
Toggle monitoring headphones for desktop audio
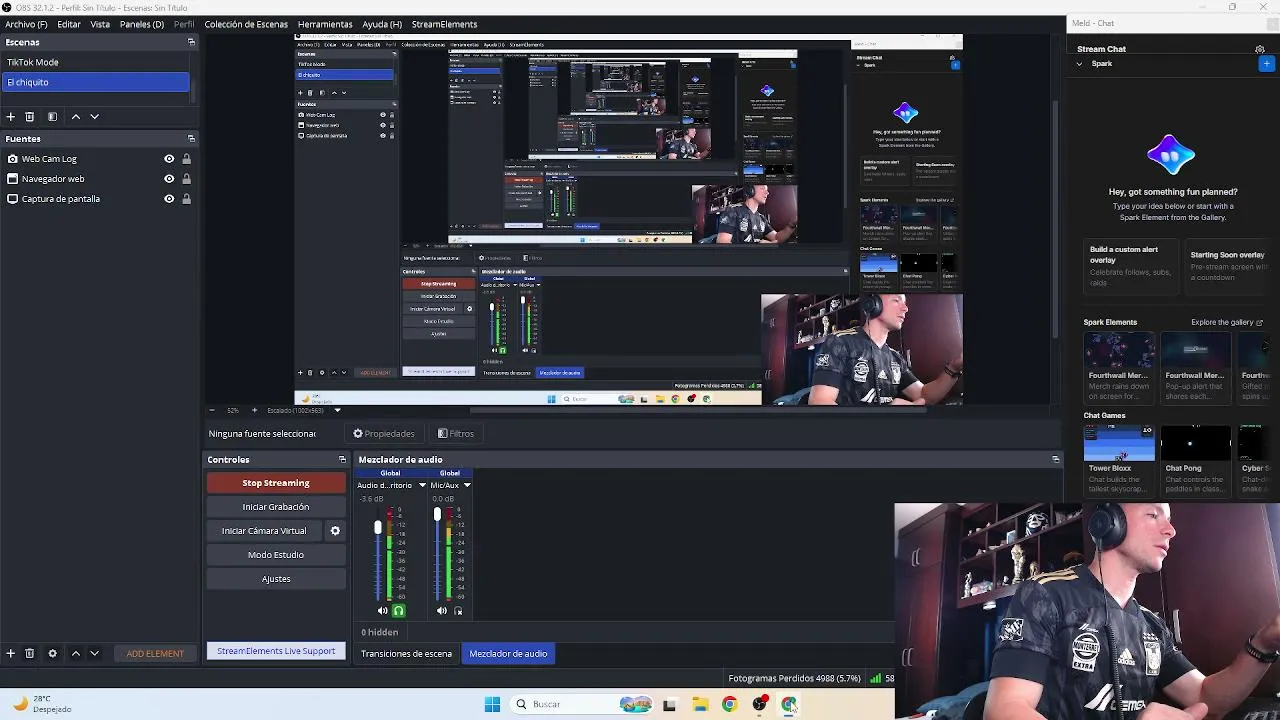[x=398, y=611]
